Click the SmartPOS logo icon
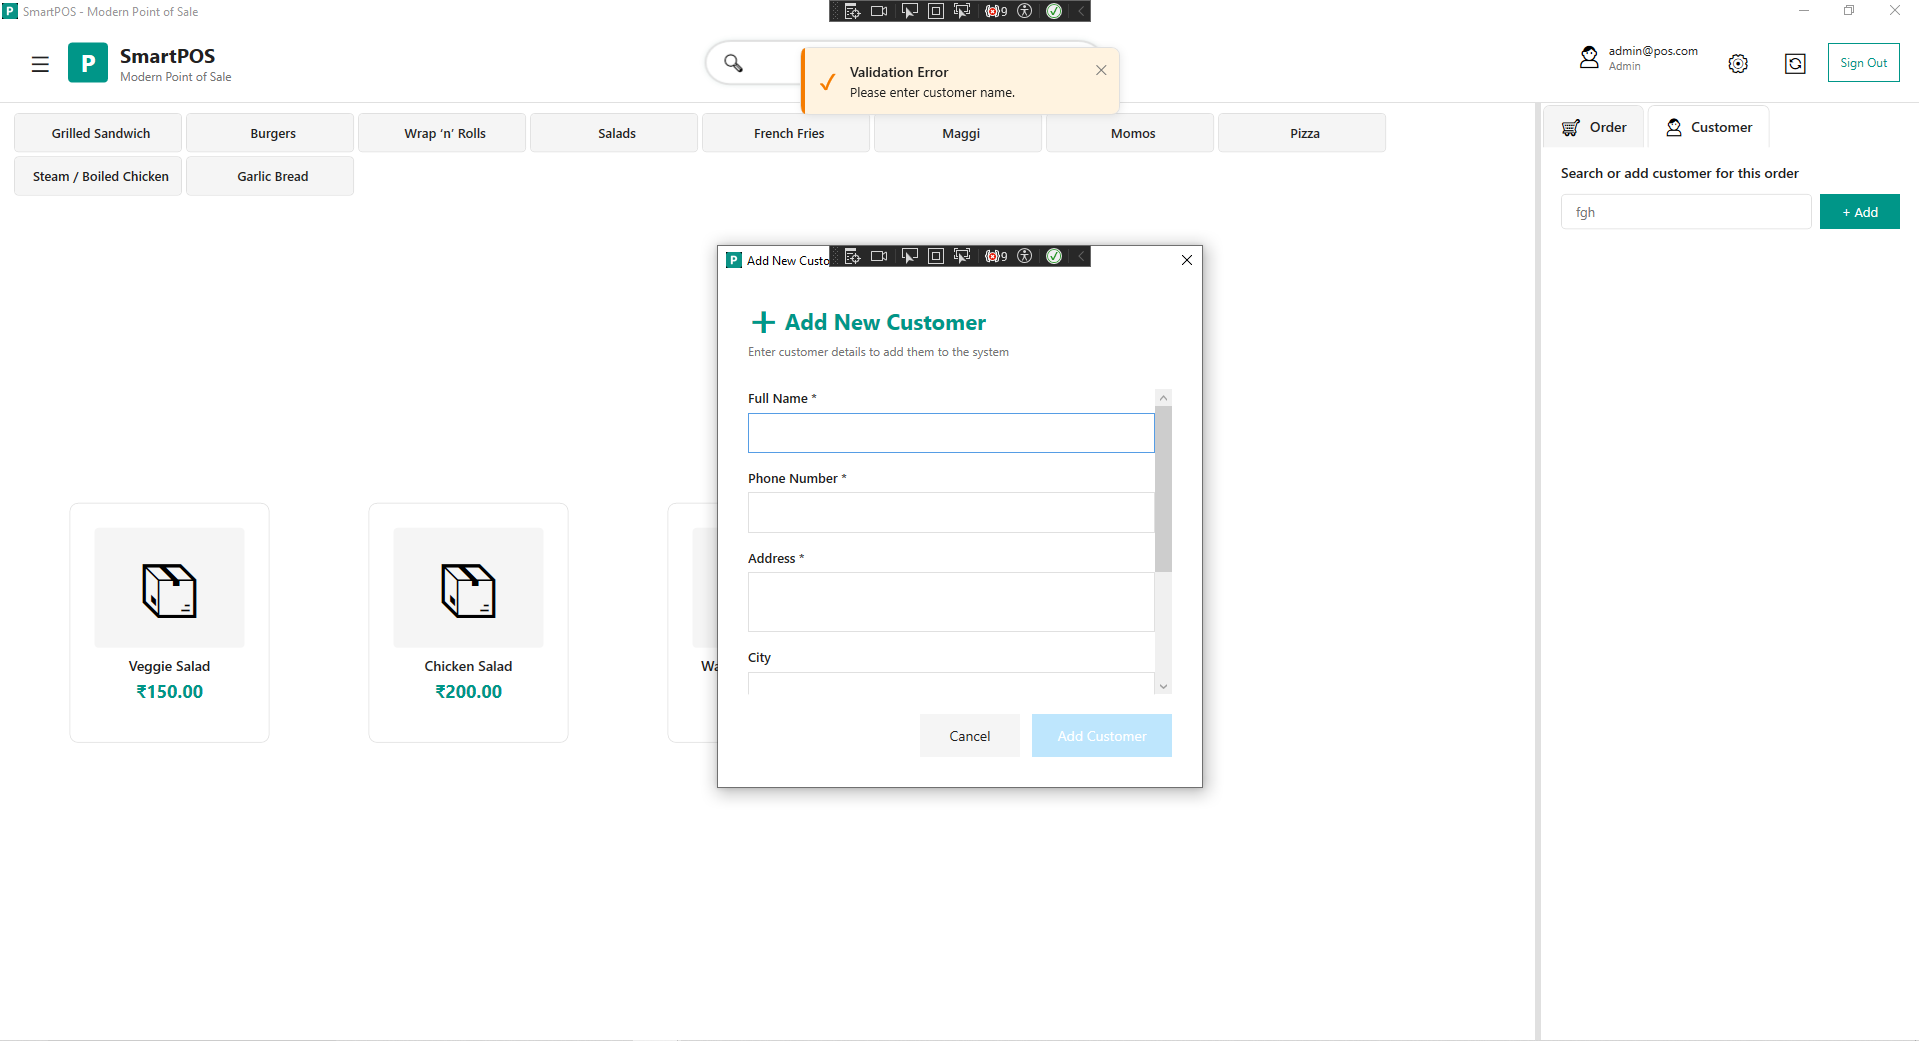 point(88,63)
